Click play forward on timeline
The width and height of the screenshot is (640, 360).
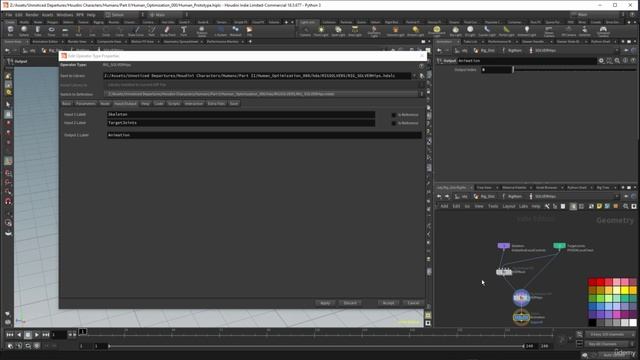(37, 335)
